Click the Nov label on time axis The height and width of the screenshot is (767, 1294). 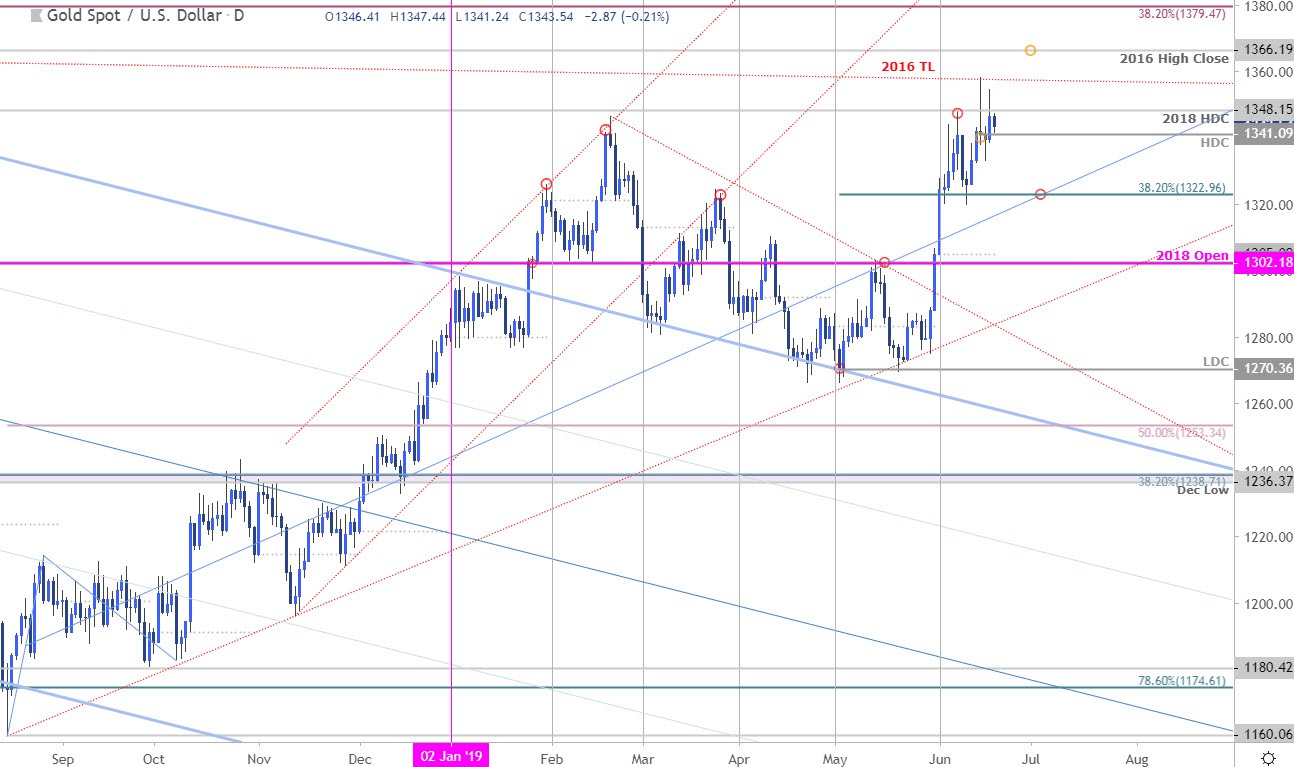coord(259,758)
